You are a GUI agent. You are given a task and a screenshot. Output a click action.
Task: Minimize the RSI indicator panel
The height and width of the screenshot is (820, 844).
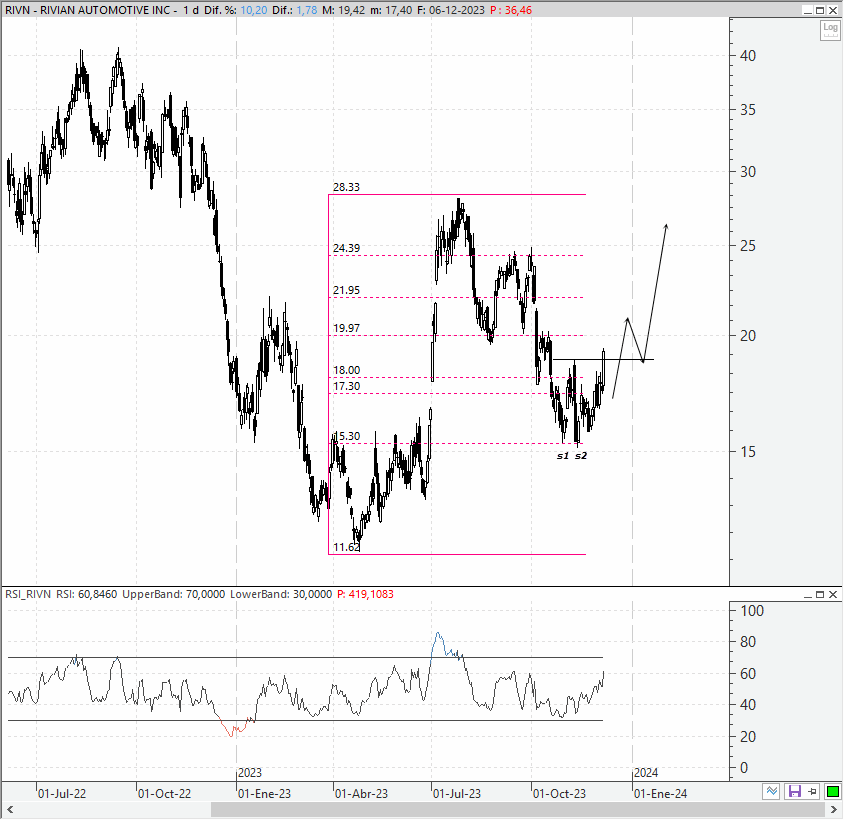click(807, 594)
